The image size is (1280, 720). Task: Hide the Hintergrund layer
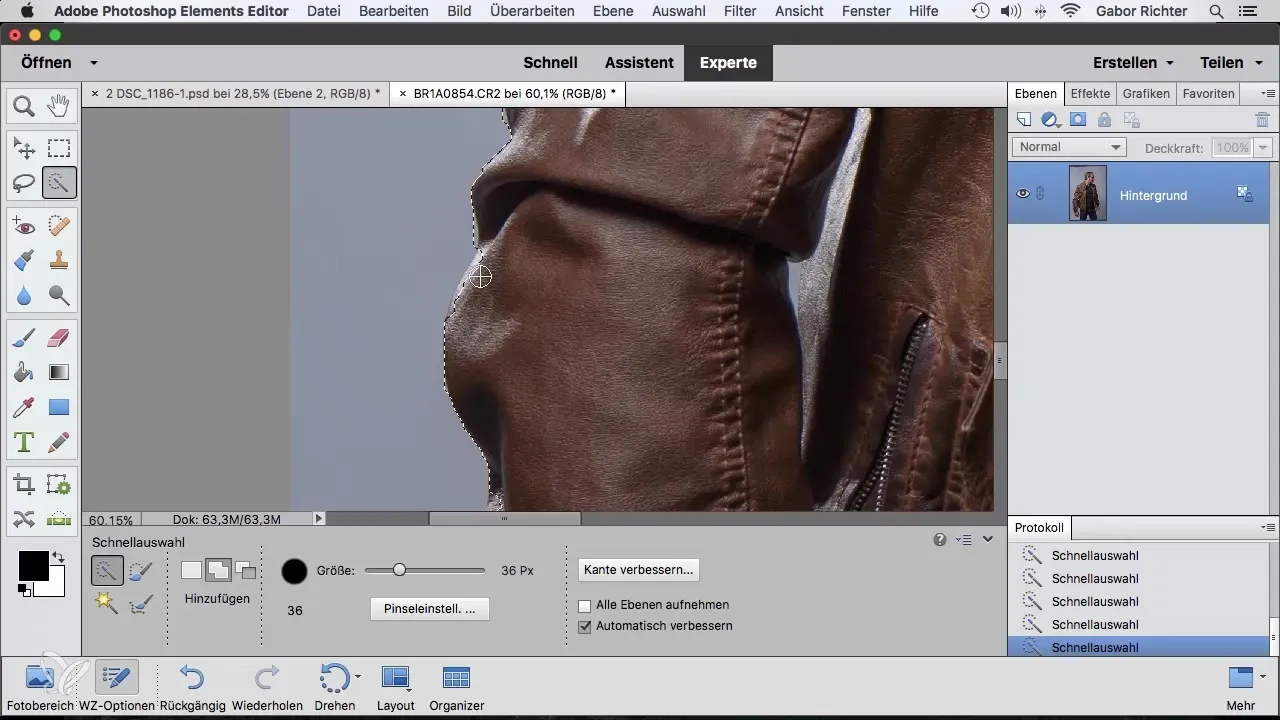[1023, 194]
